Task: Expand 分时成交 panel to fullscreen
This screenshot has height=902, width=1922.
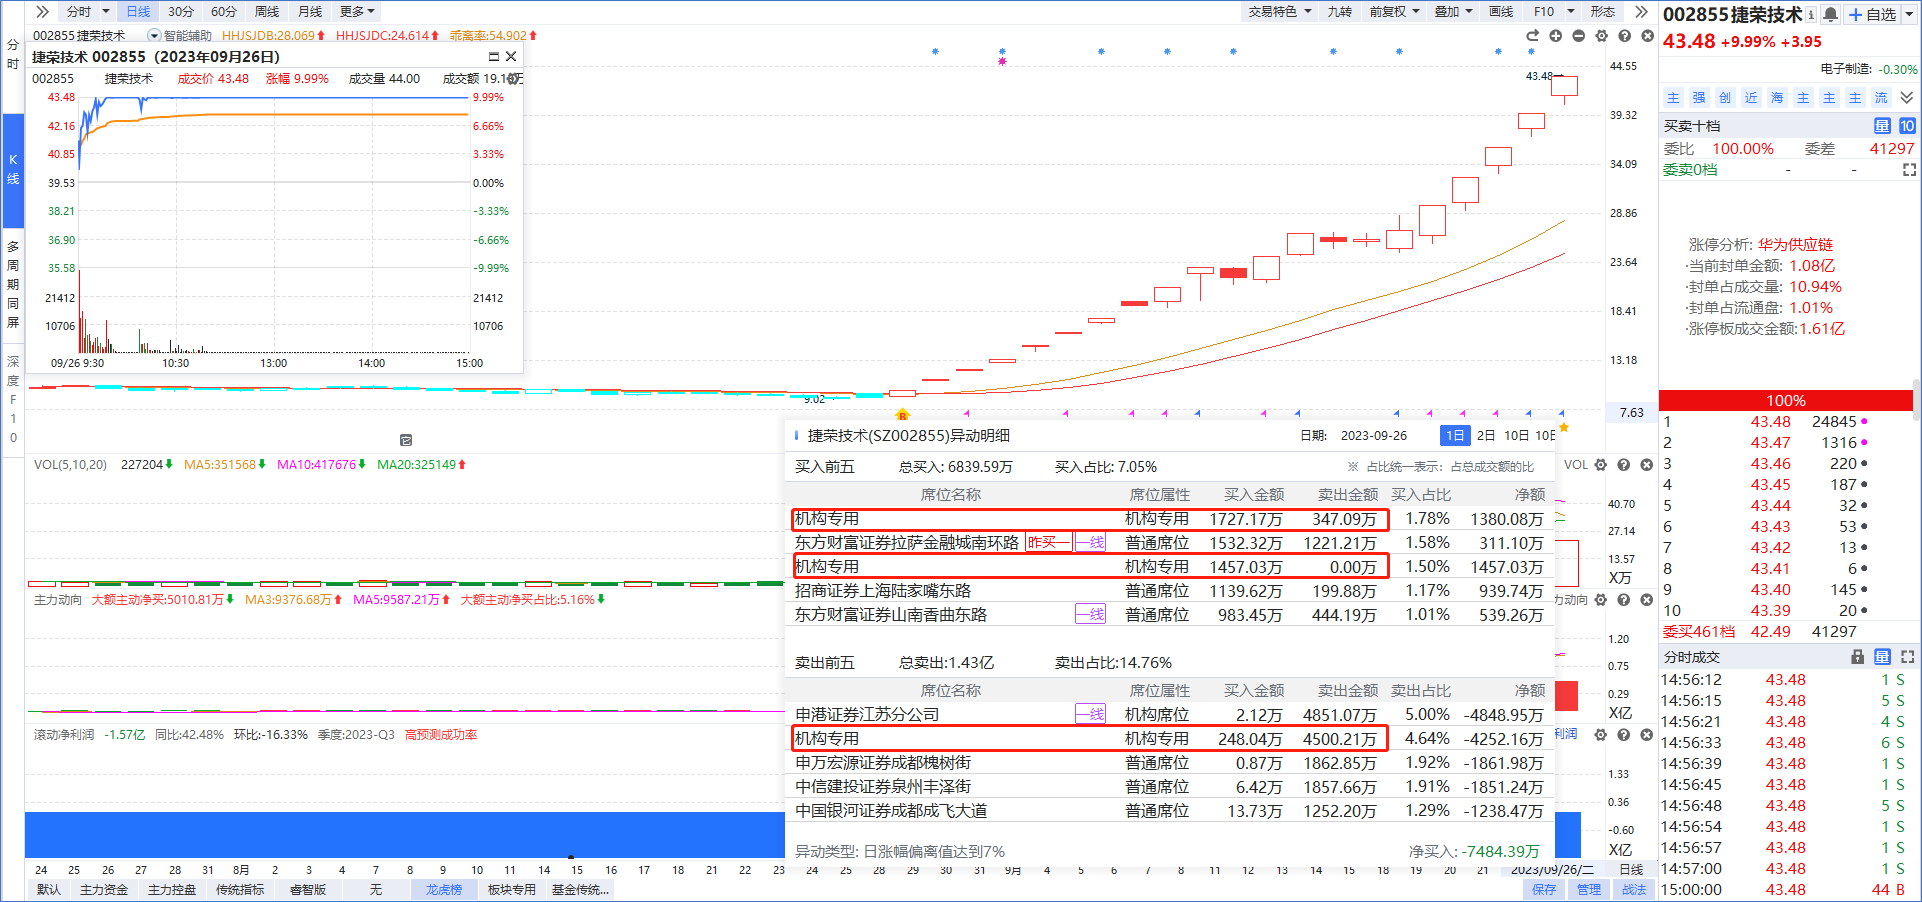Action: (x=1908, y=657)
